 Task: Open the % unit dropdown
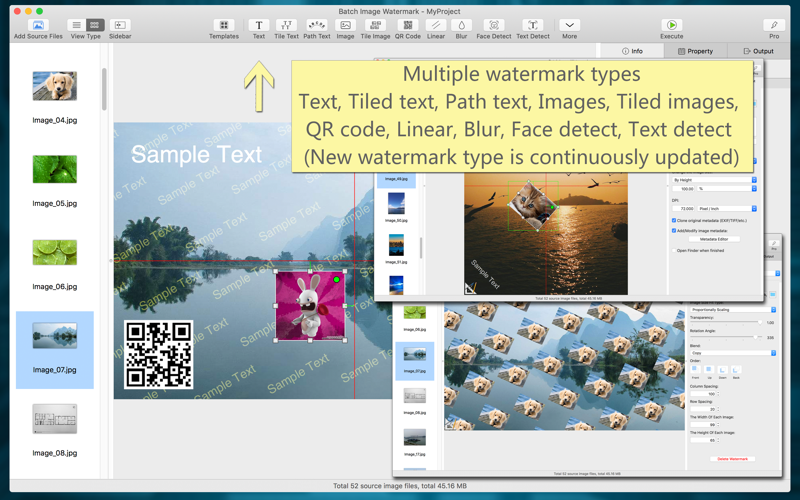[x=727, y=189]
